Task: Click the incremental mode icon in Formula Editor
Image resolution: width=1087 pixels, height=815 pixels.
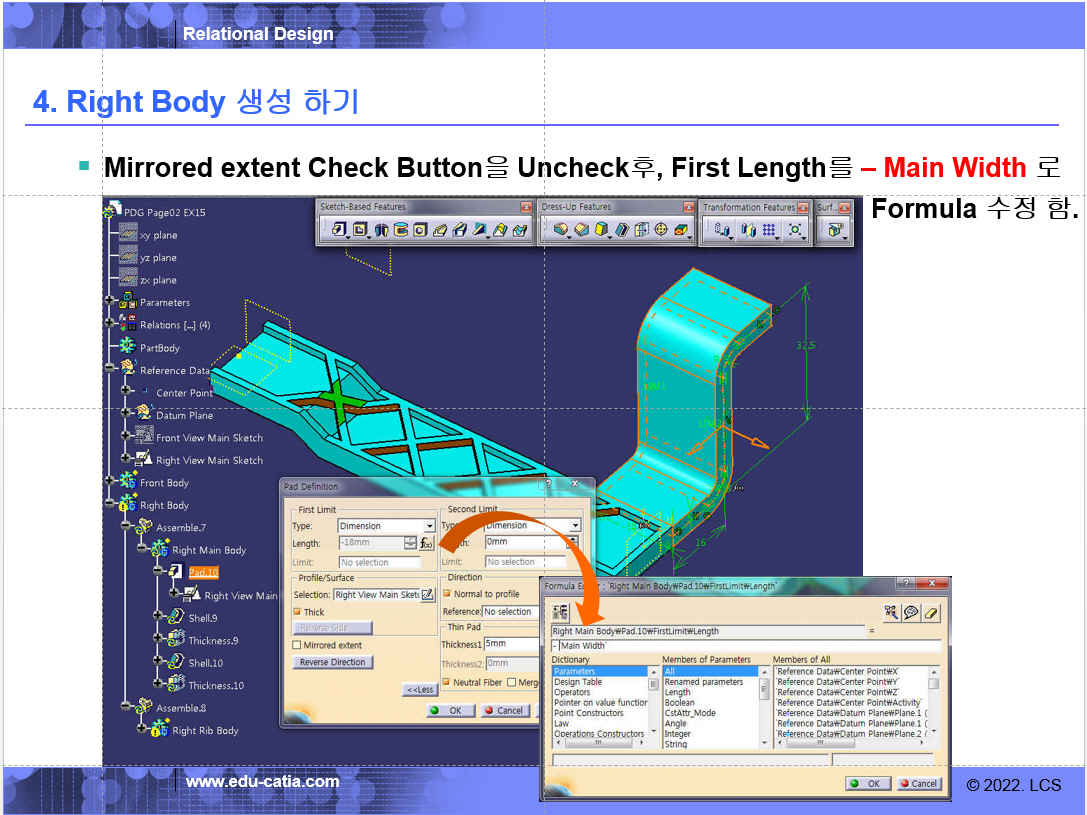Action: click(561, 612)
